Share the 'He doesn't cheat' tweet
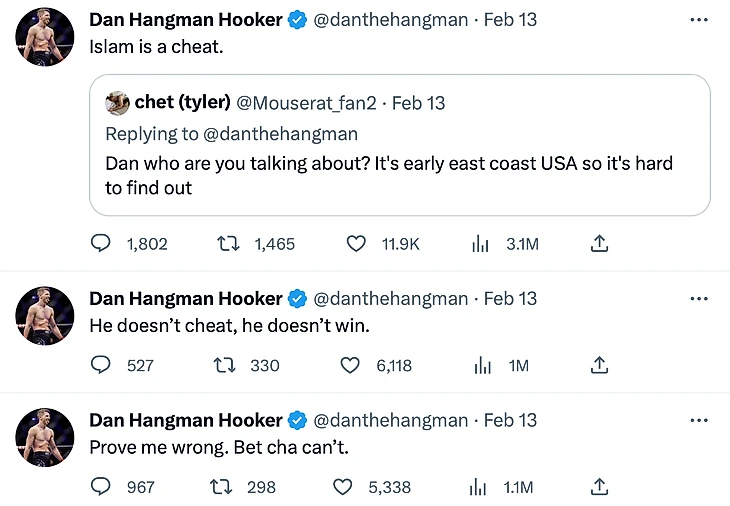This screenshot has height=506, width=730. click(599, 365)
